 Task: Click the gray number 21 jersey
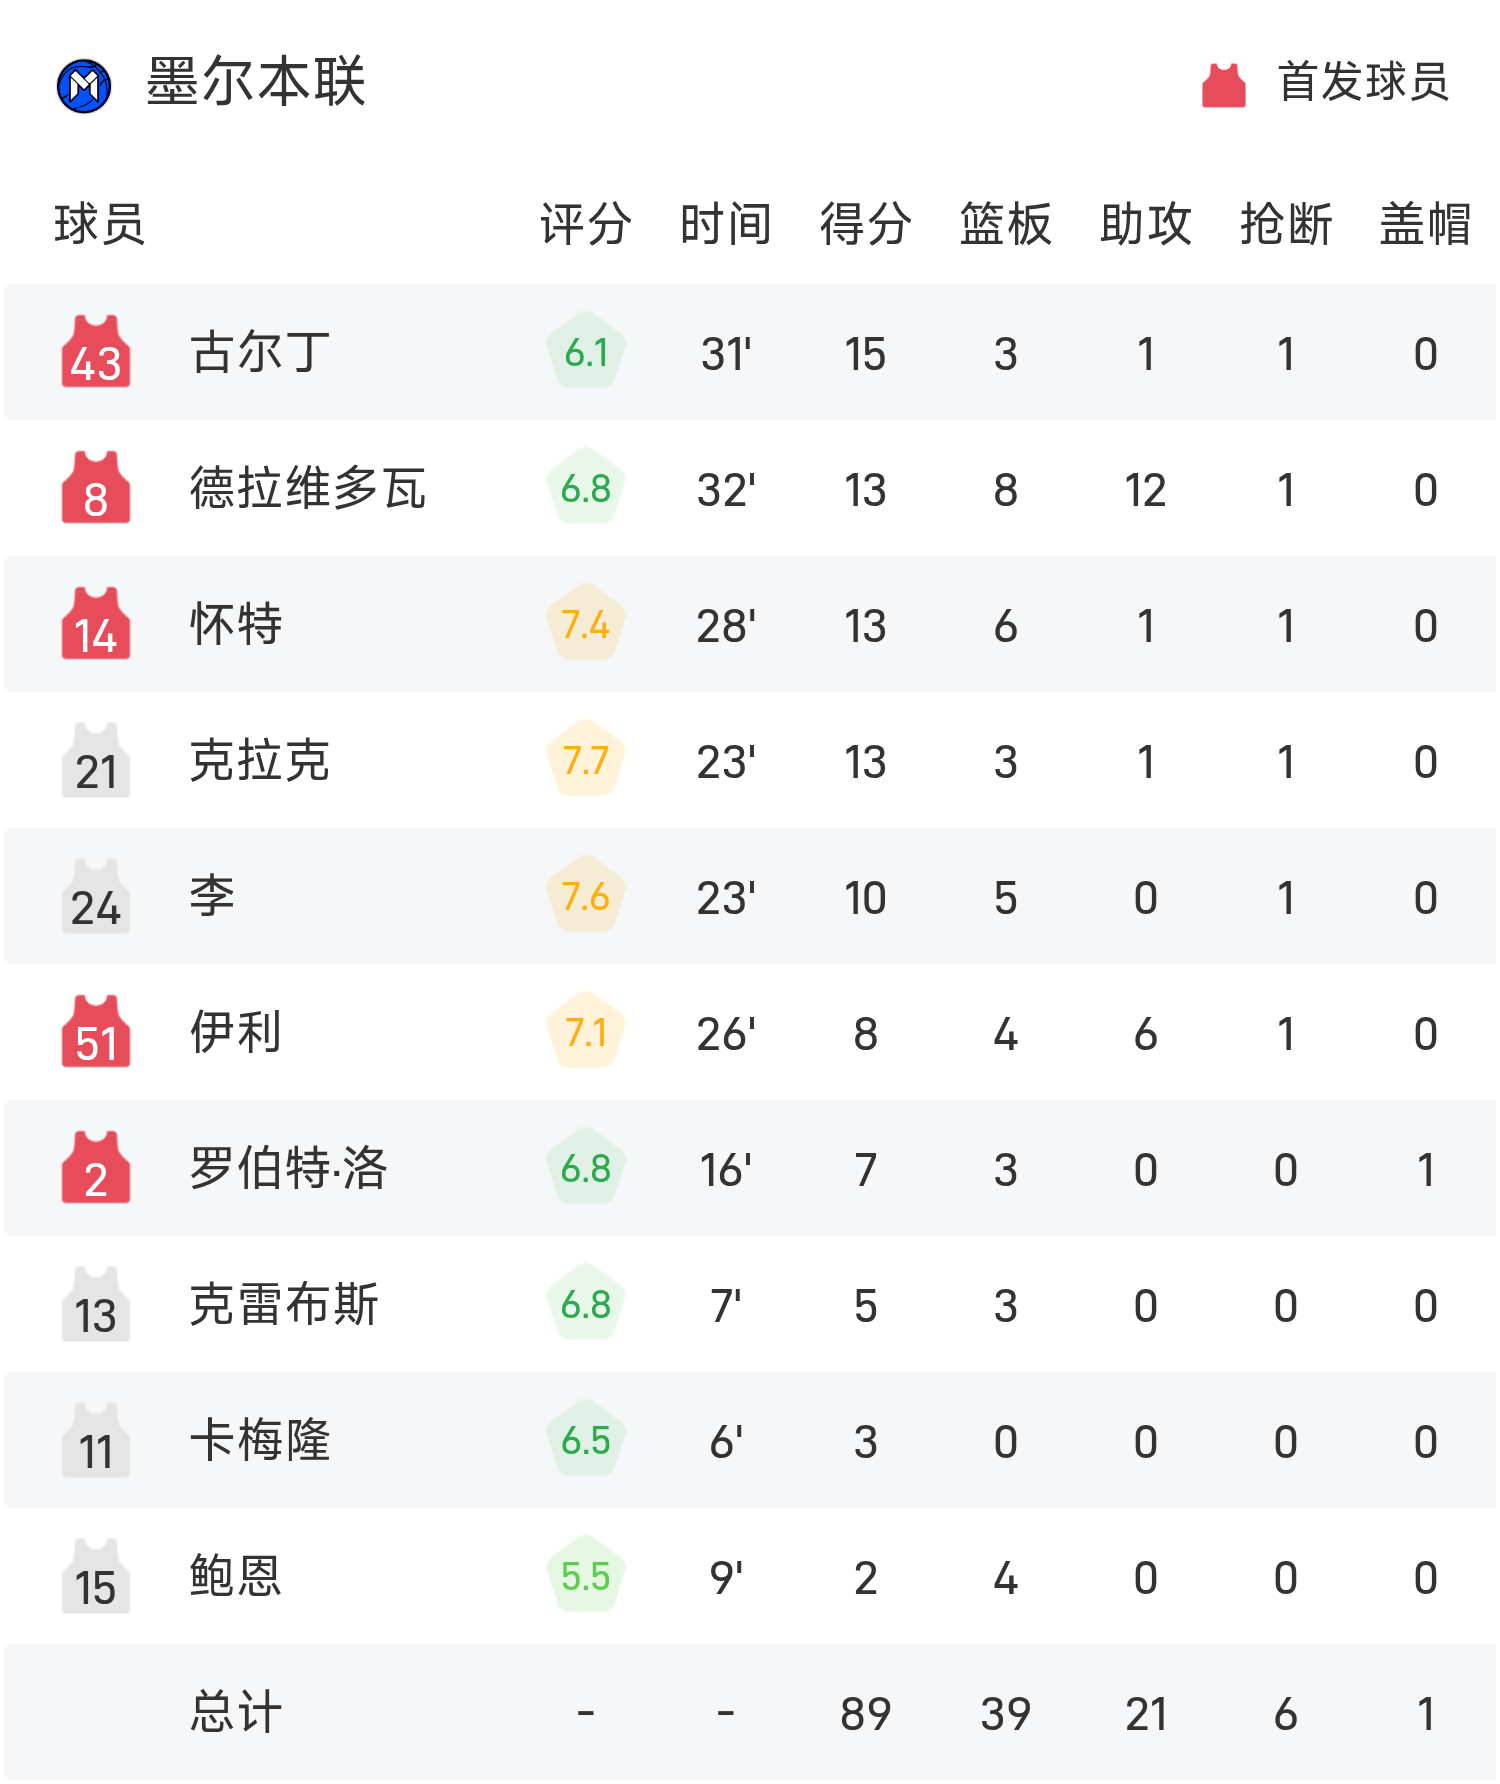click(x=96, y=761)
